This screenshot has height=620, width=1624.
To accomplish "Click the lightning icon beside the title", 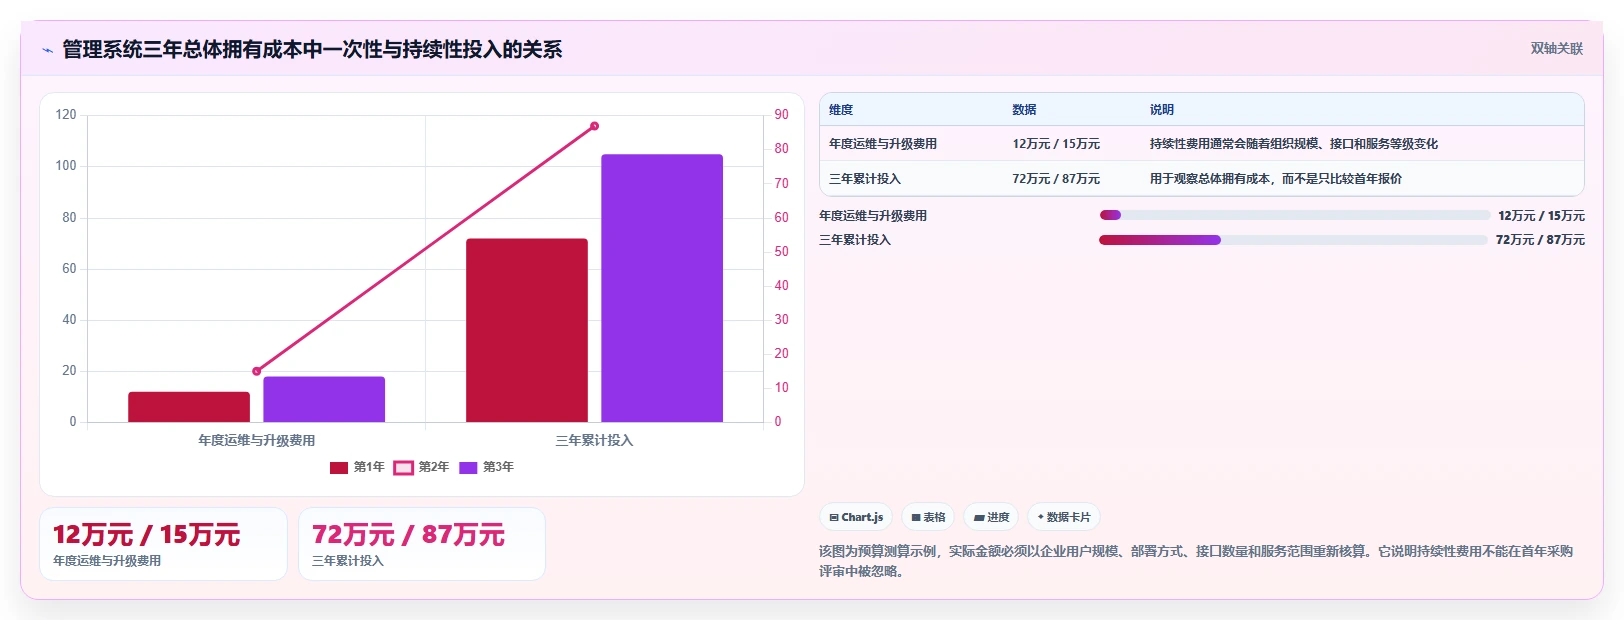I will 47,50.
